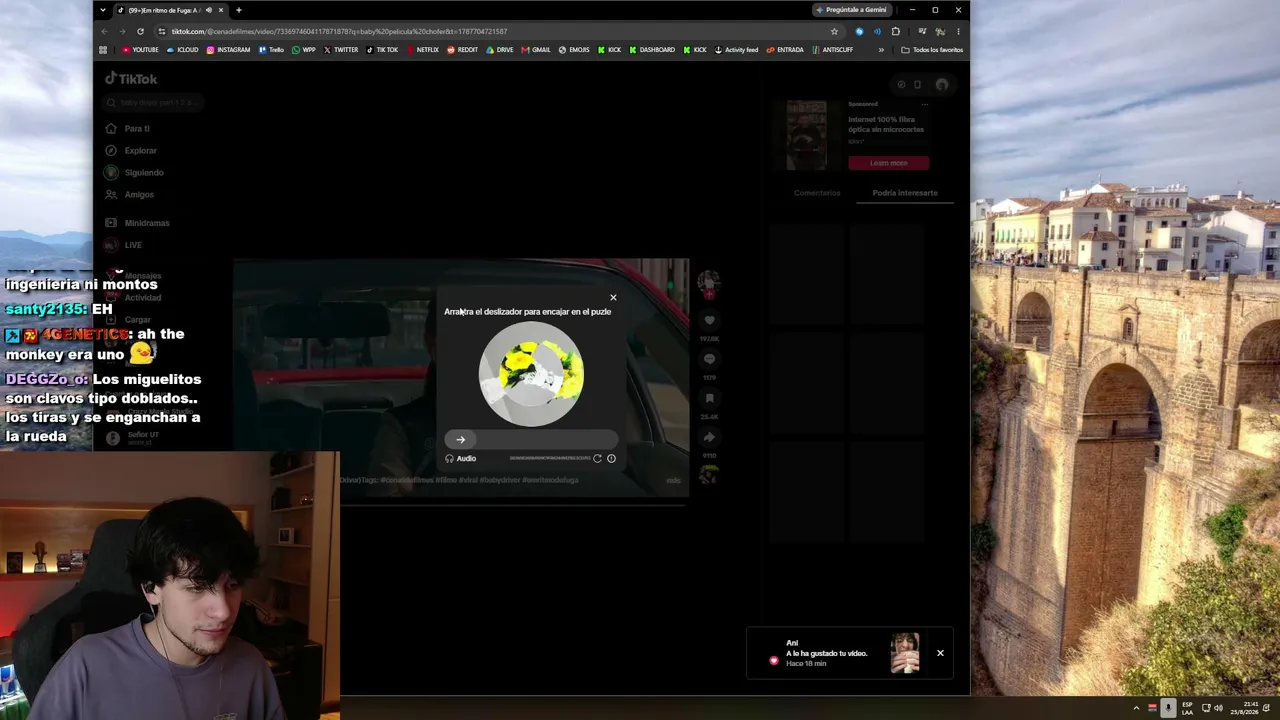Open the Trello bookmark

click(x=271, y=49)
